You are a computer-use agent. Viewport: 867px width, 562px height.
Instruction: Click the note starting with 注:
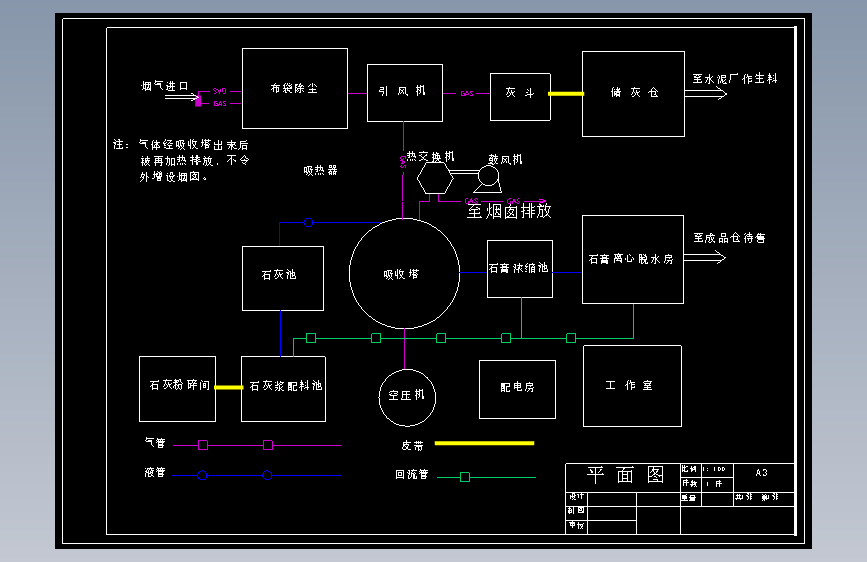181,160
